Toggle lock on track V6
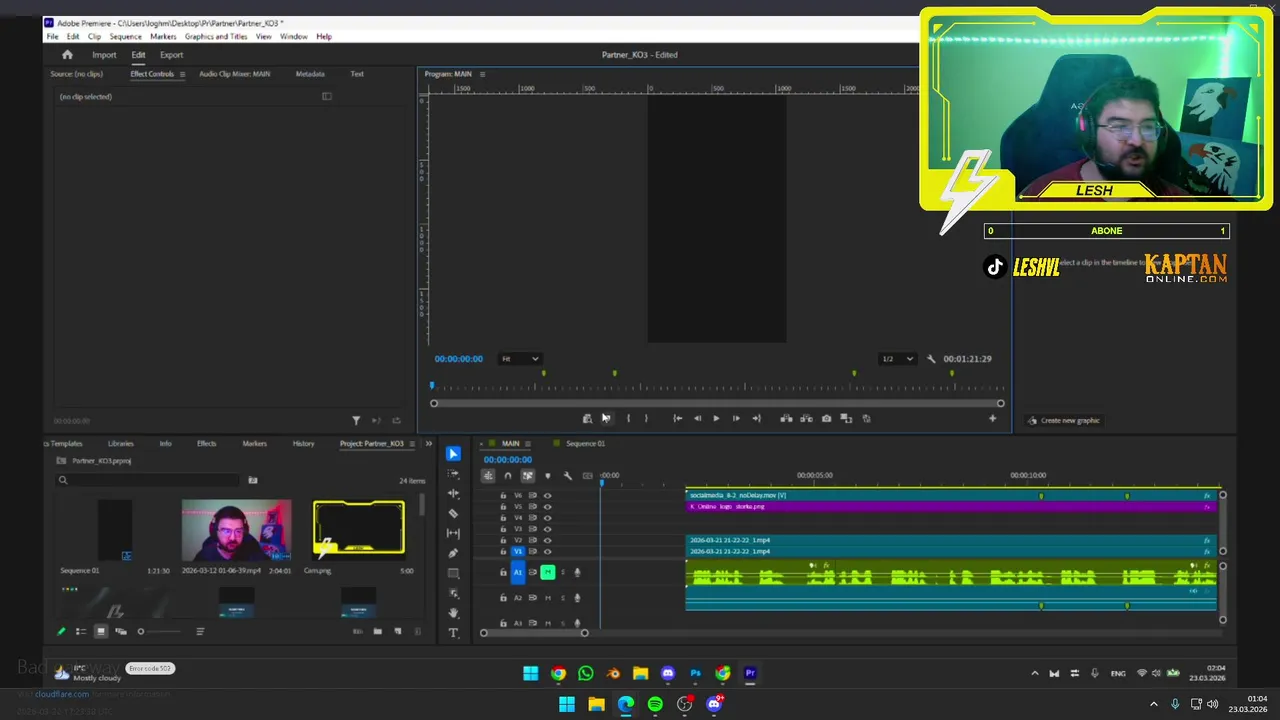Image resolution: width=1280 pixels, height=720 pixels. tap(503, 496)
